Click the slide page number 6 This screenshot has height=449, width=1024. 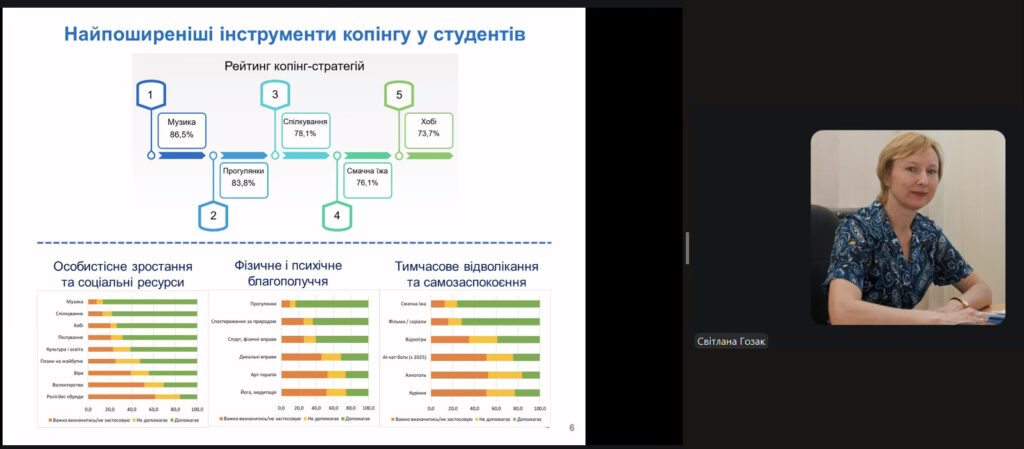click(571, 428)
